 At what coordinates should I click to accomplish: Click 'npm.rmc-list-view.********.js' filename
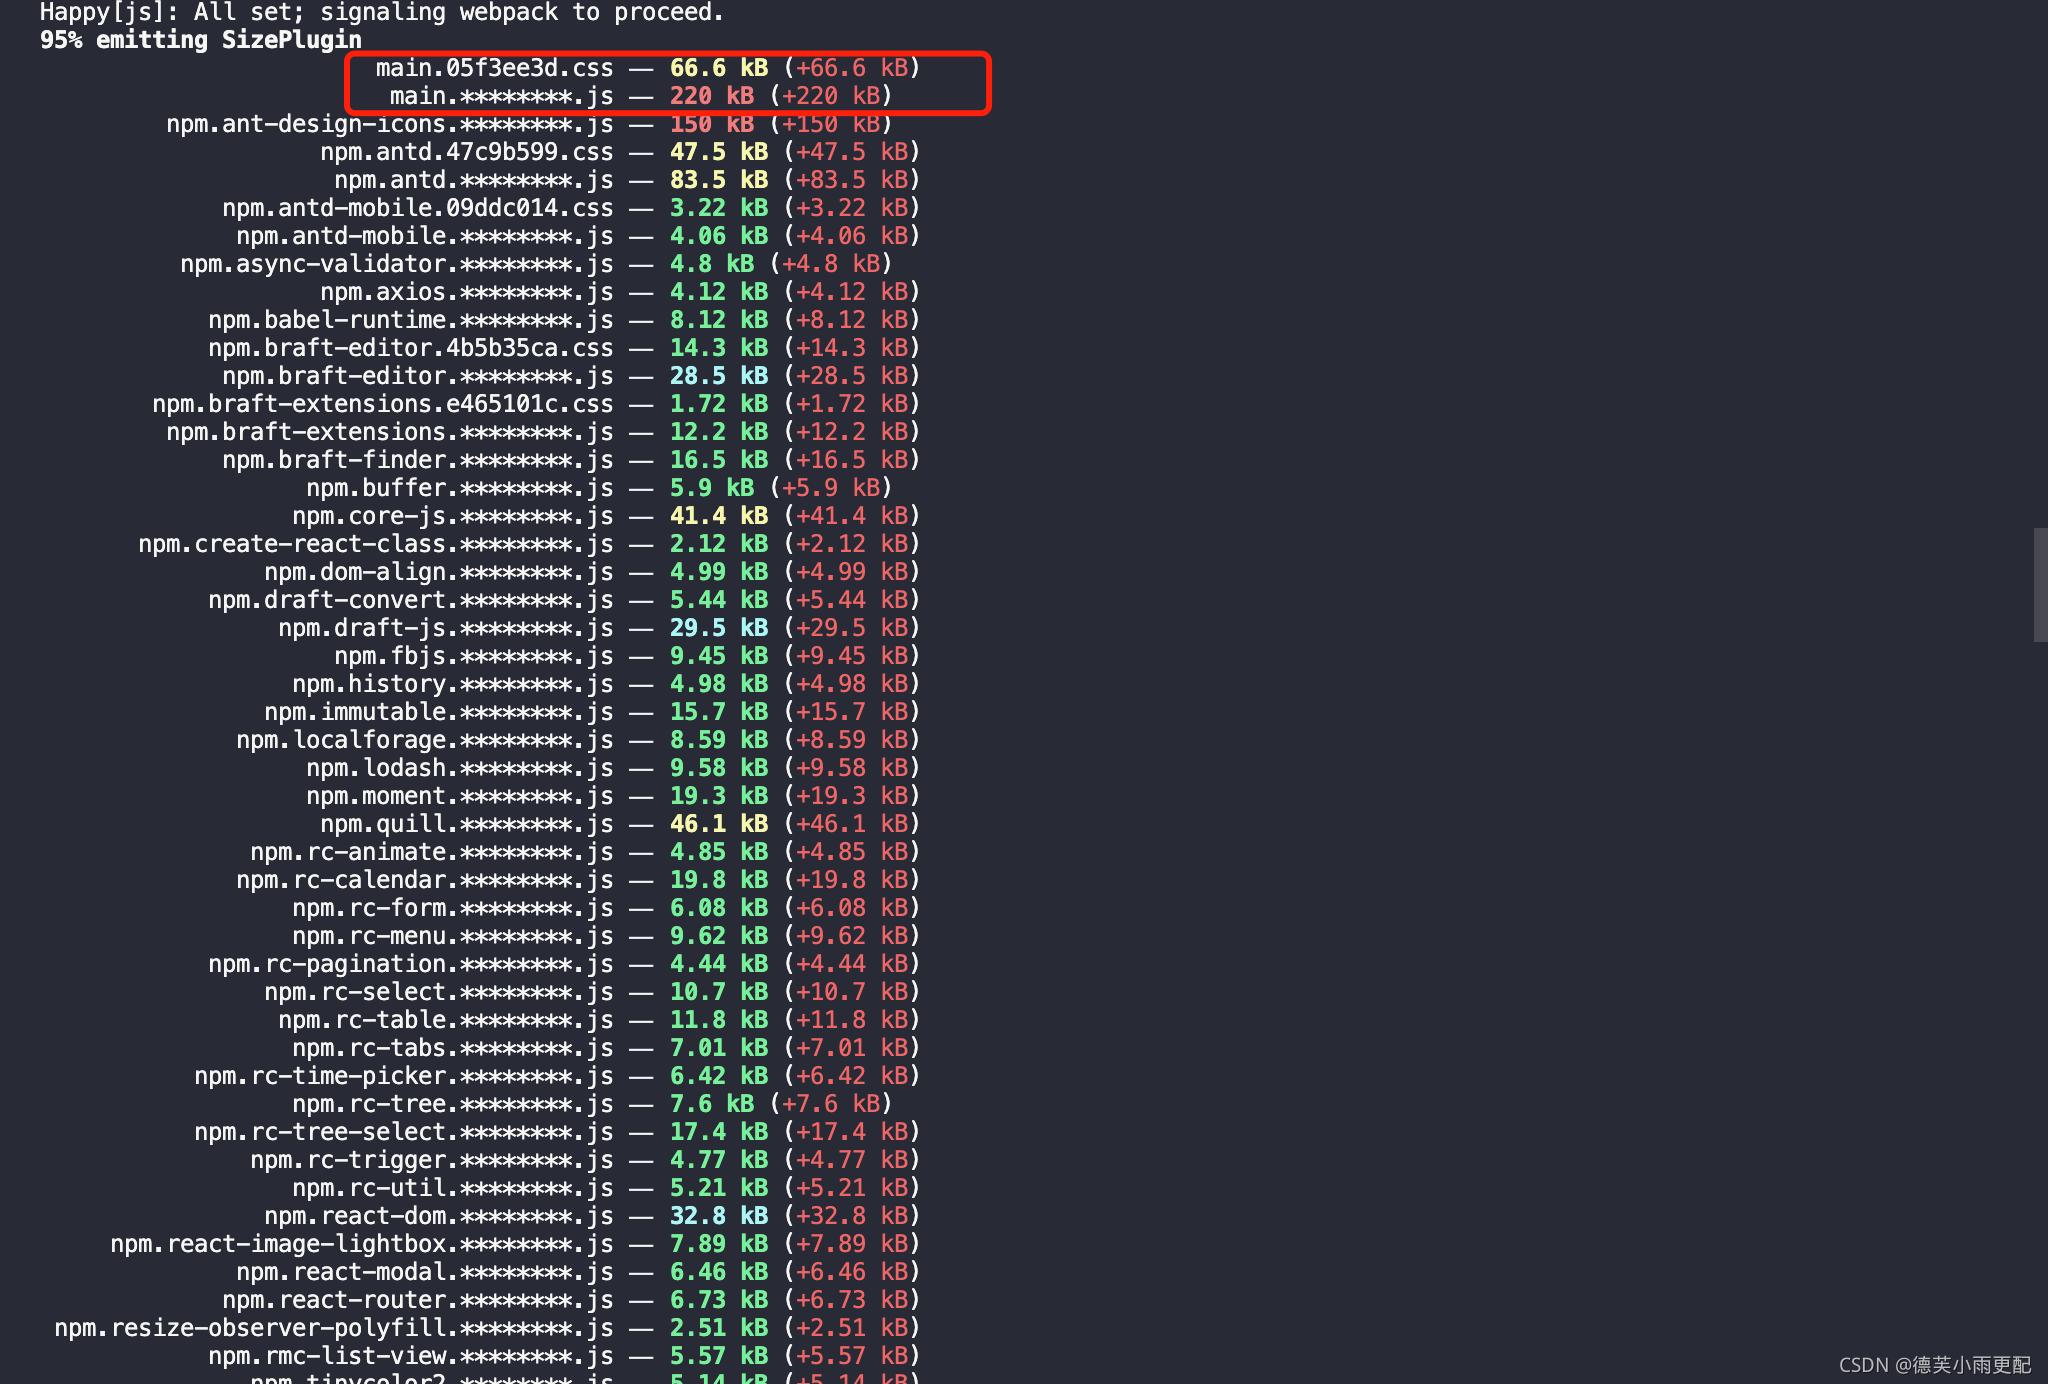[411, 1356]
